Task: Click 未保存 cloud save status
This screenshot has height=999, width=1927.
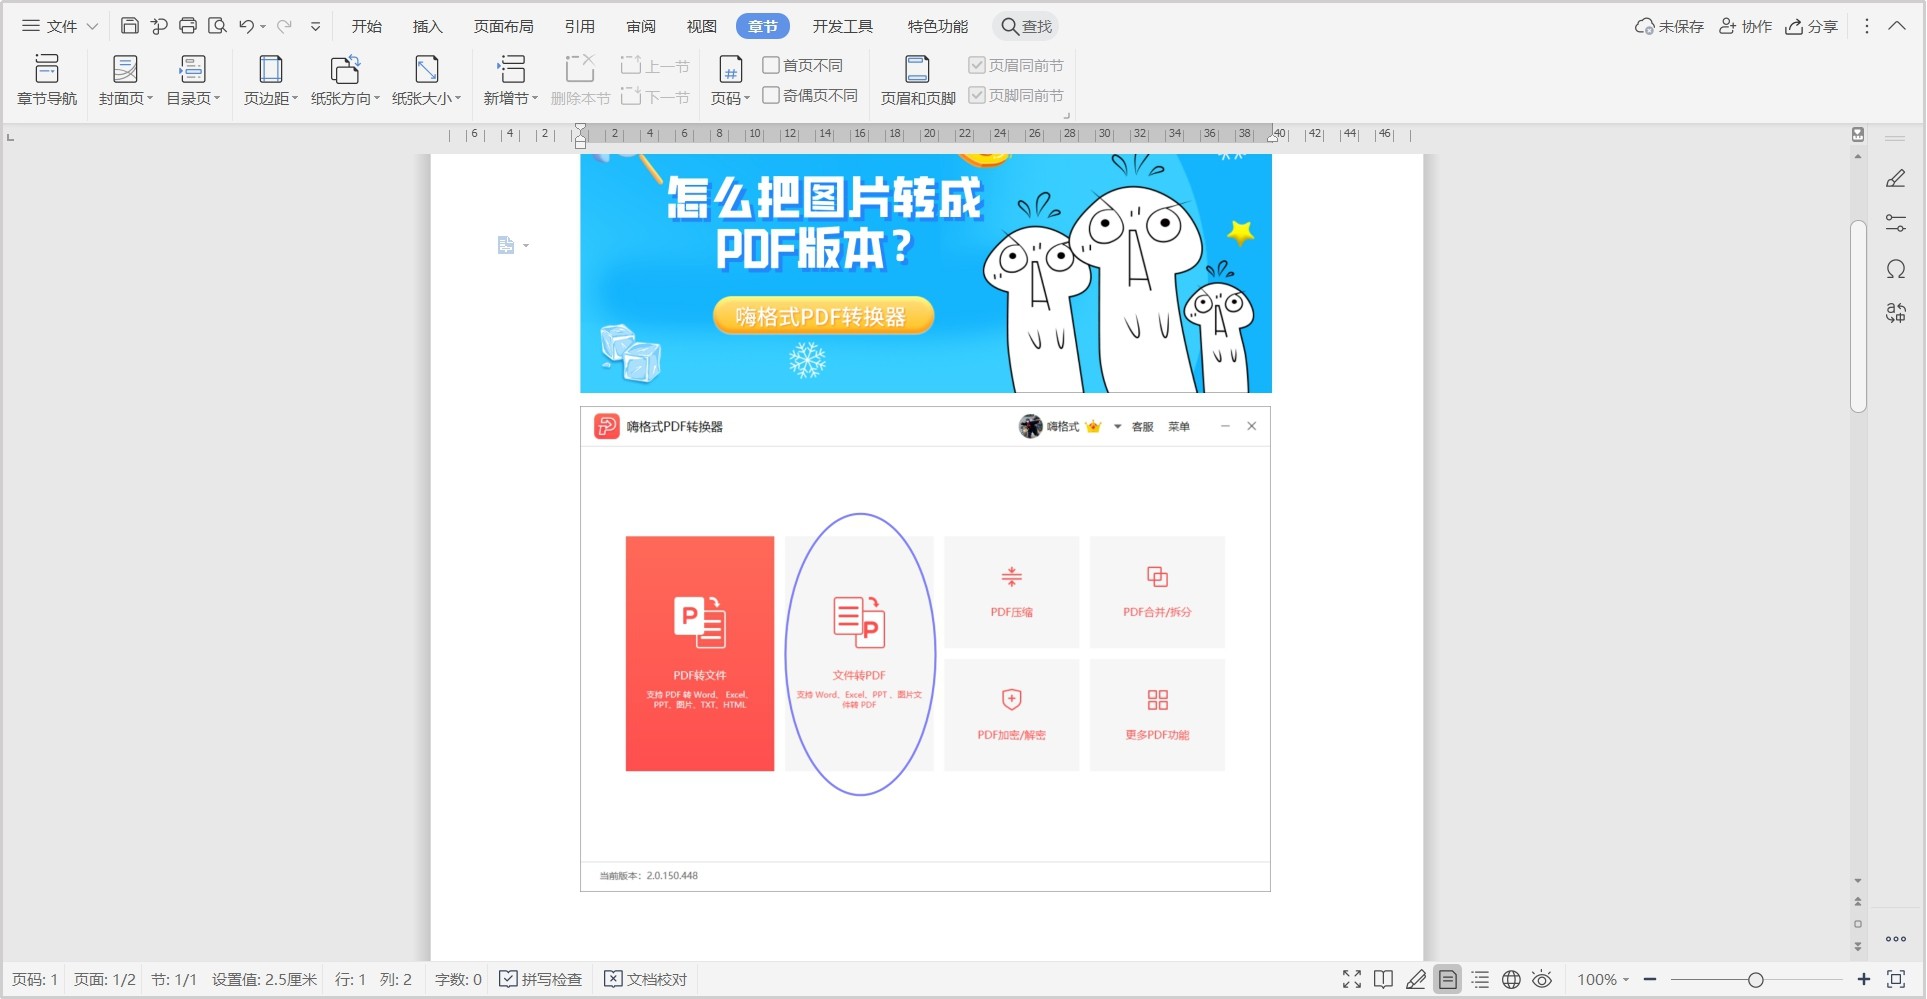Action: pos(1669,27)
